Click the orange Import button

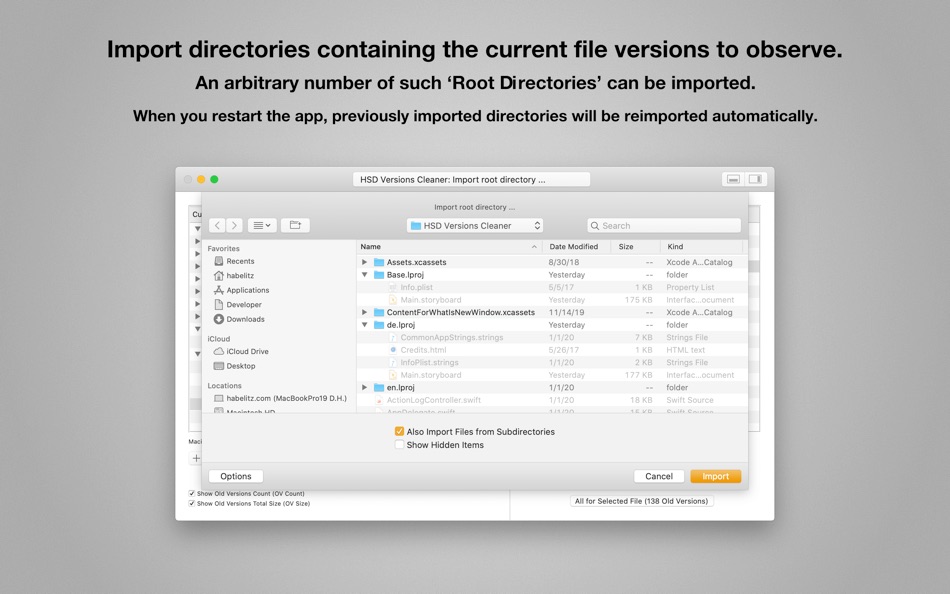click(x=716, y=476)
